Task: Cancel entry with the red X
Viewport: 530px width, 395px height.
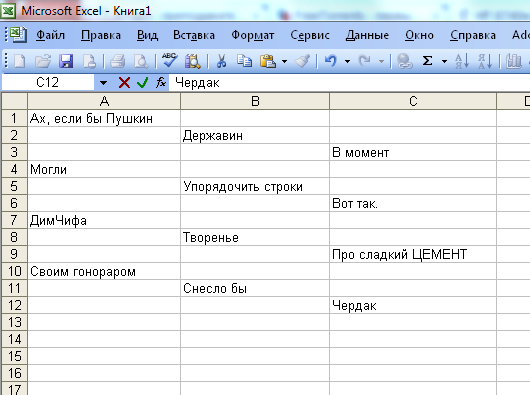Action: 124,82
